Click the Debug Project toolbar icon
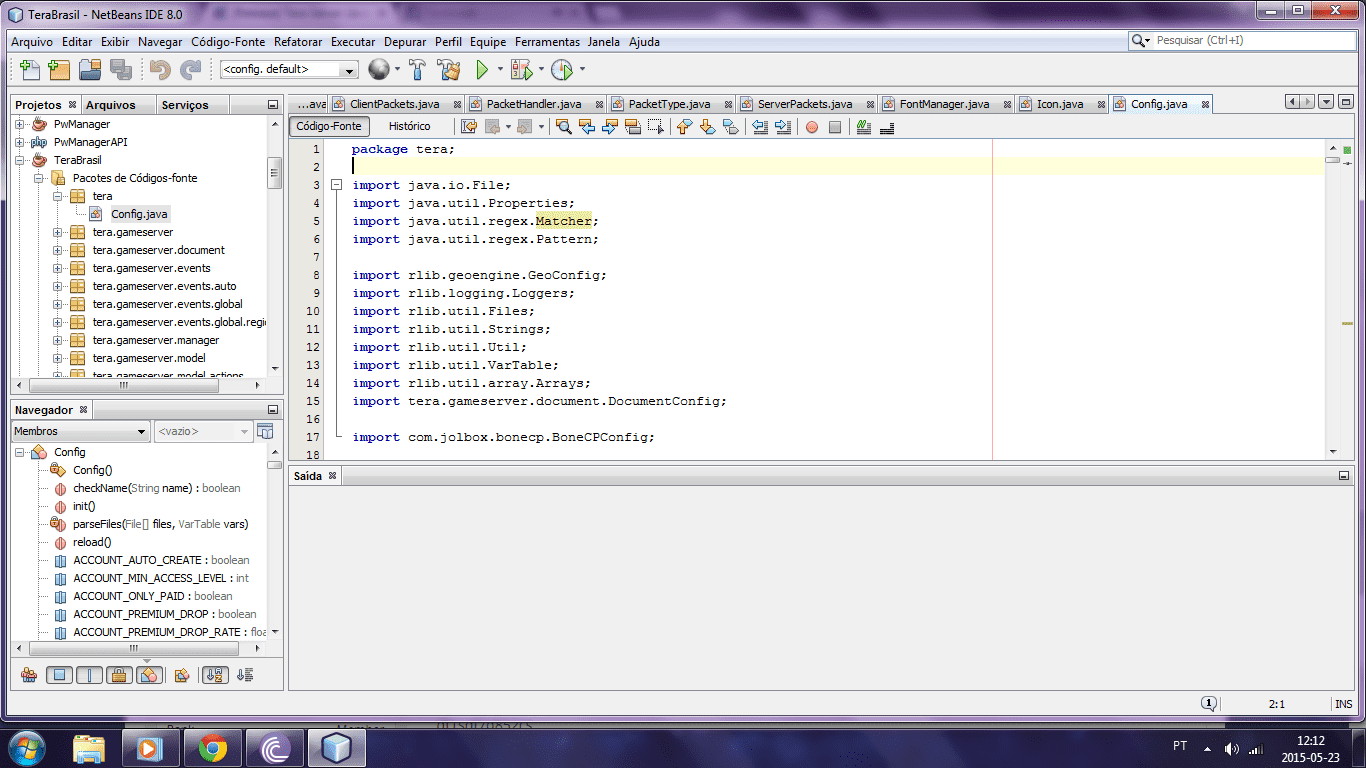Screen dimensions: 1366x768 coord(521,70)
